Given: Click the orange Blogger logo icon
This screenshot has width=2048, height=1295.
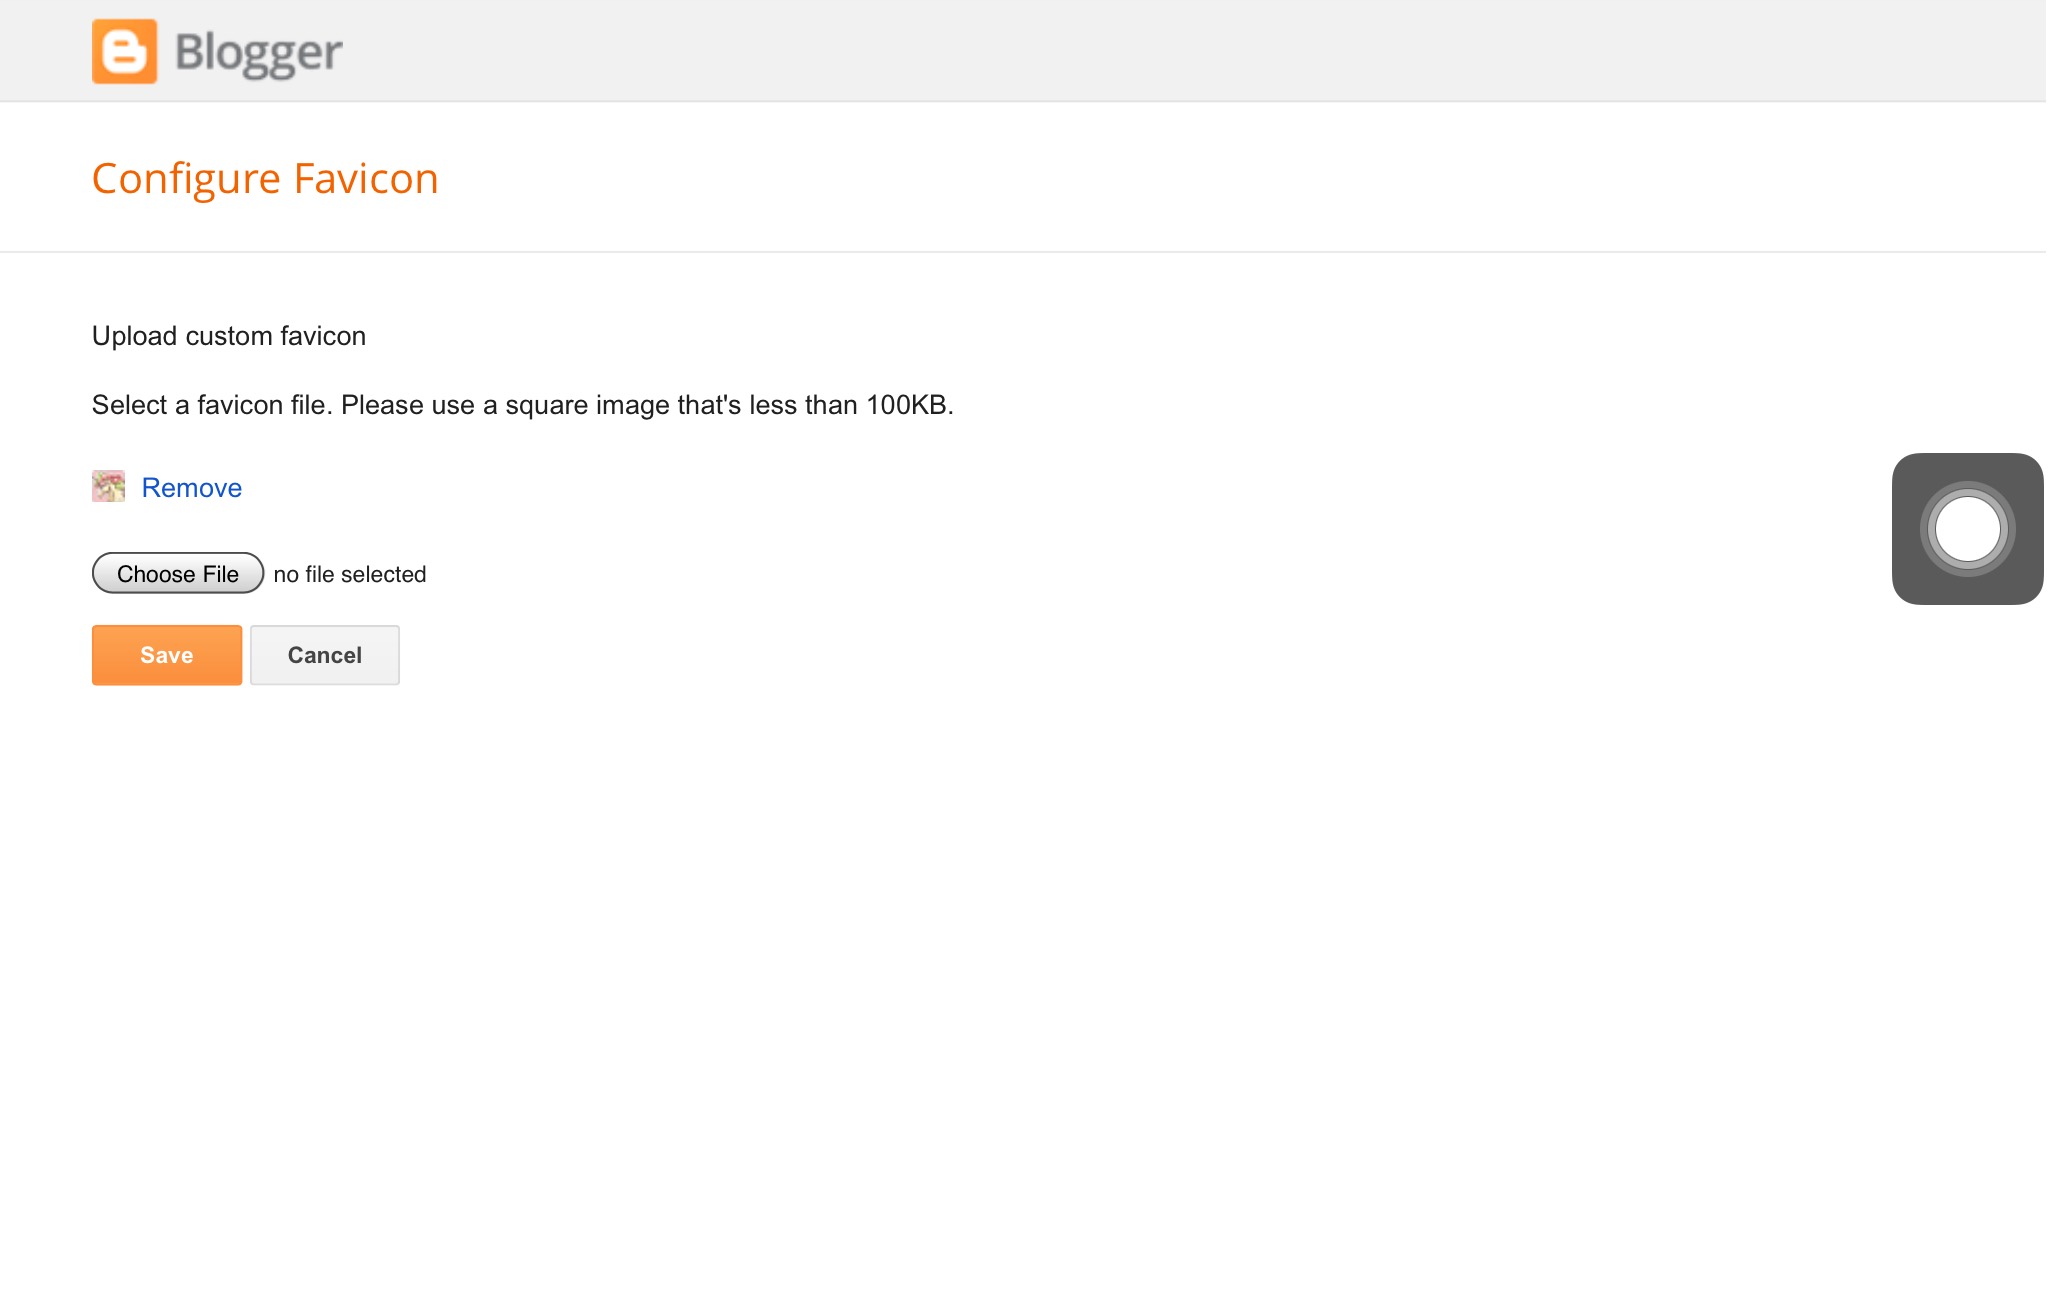Looking at the screenshot, I should point(124,51).
